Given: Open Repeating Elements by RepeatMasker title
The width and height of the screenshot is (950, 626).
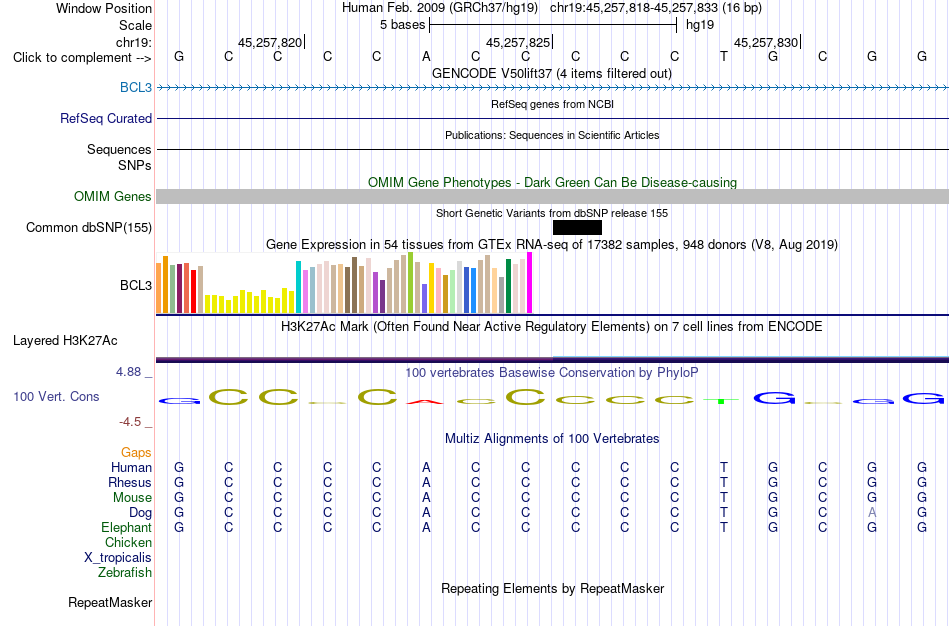Looking at the screenshot, I should (553, 589).
